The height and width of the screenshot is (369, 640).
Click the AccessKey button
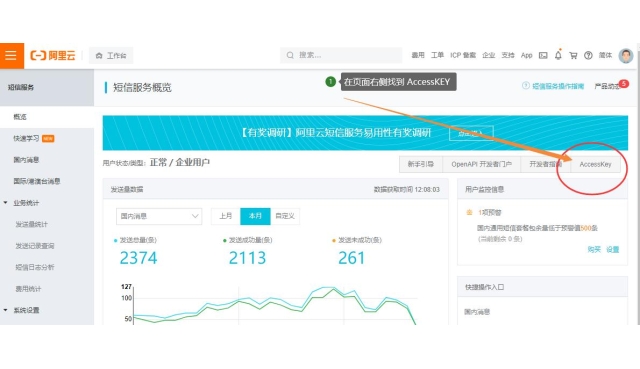tap(595, 164)
